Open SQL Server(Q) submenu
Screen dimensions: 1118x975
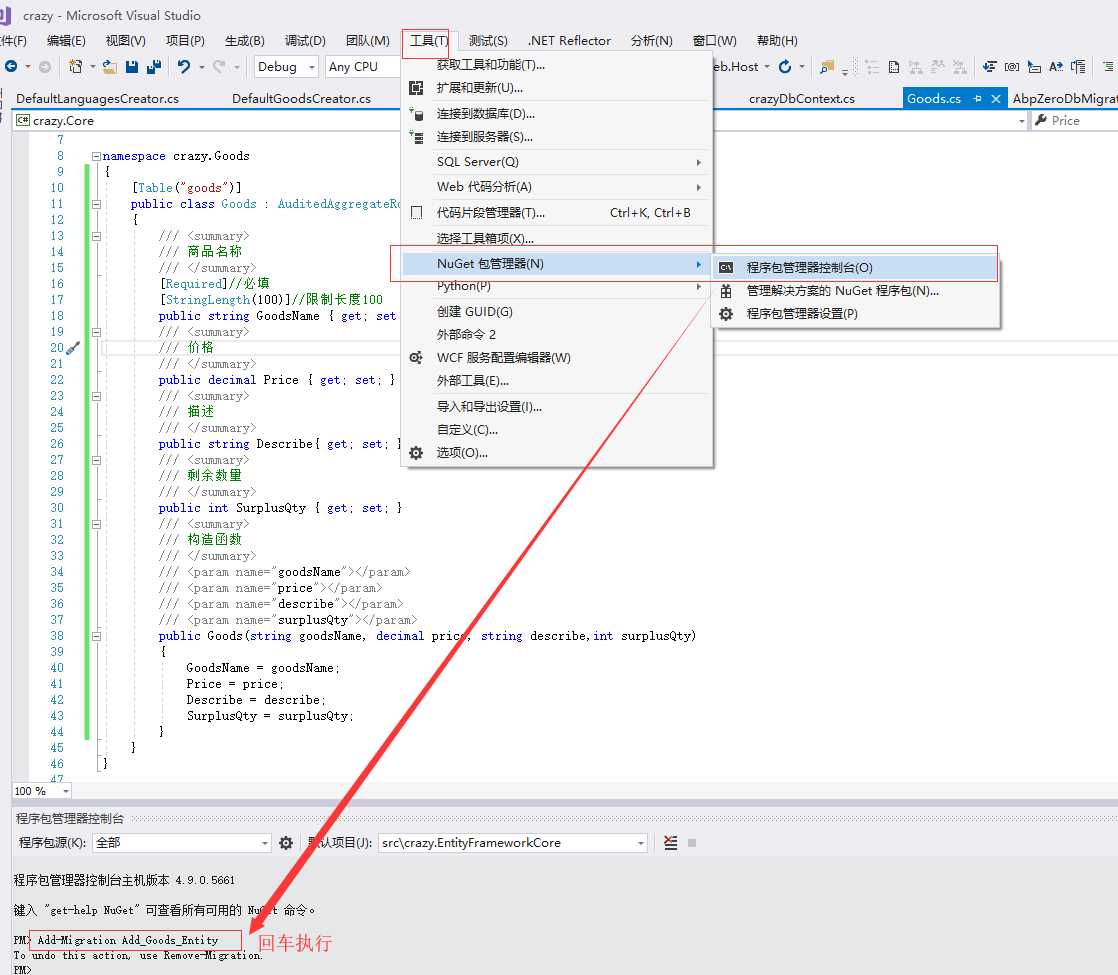pos(556,162)
